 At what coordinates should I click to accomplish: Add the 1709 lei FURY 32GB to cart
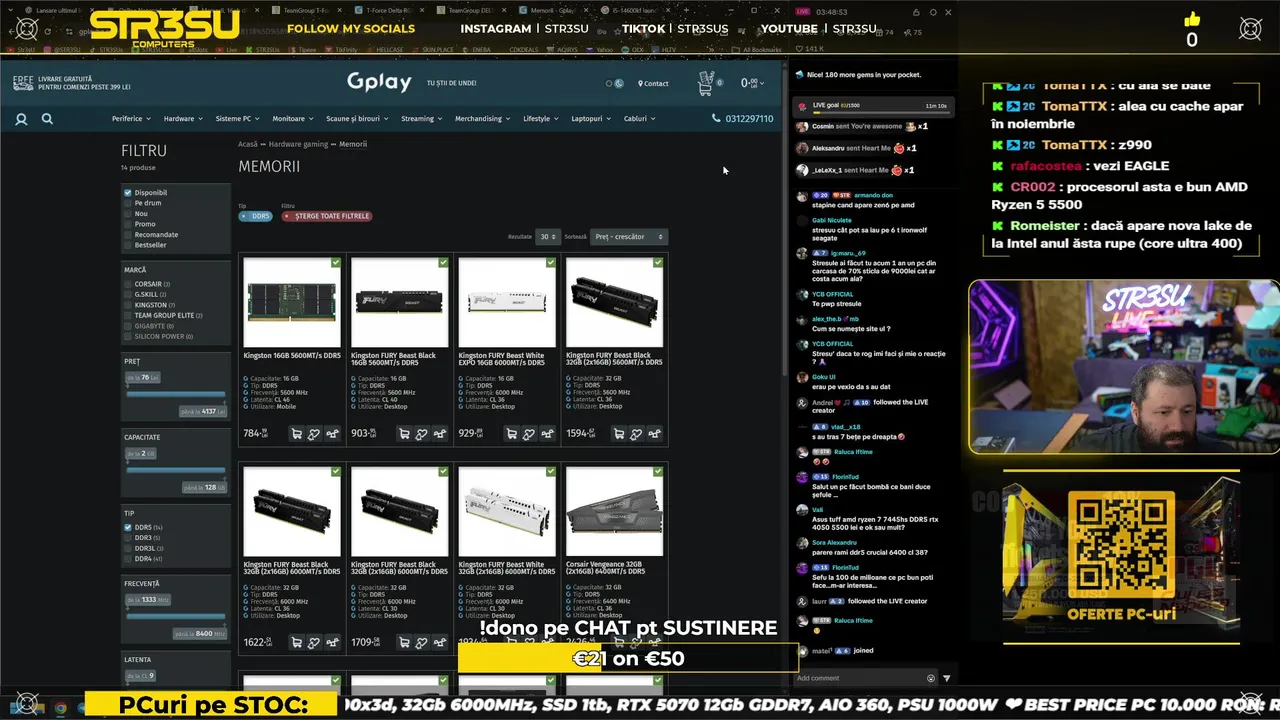tap(404, 643)
